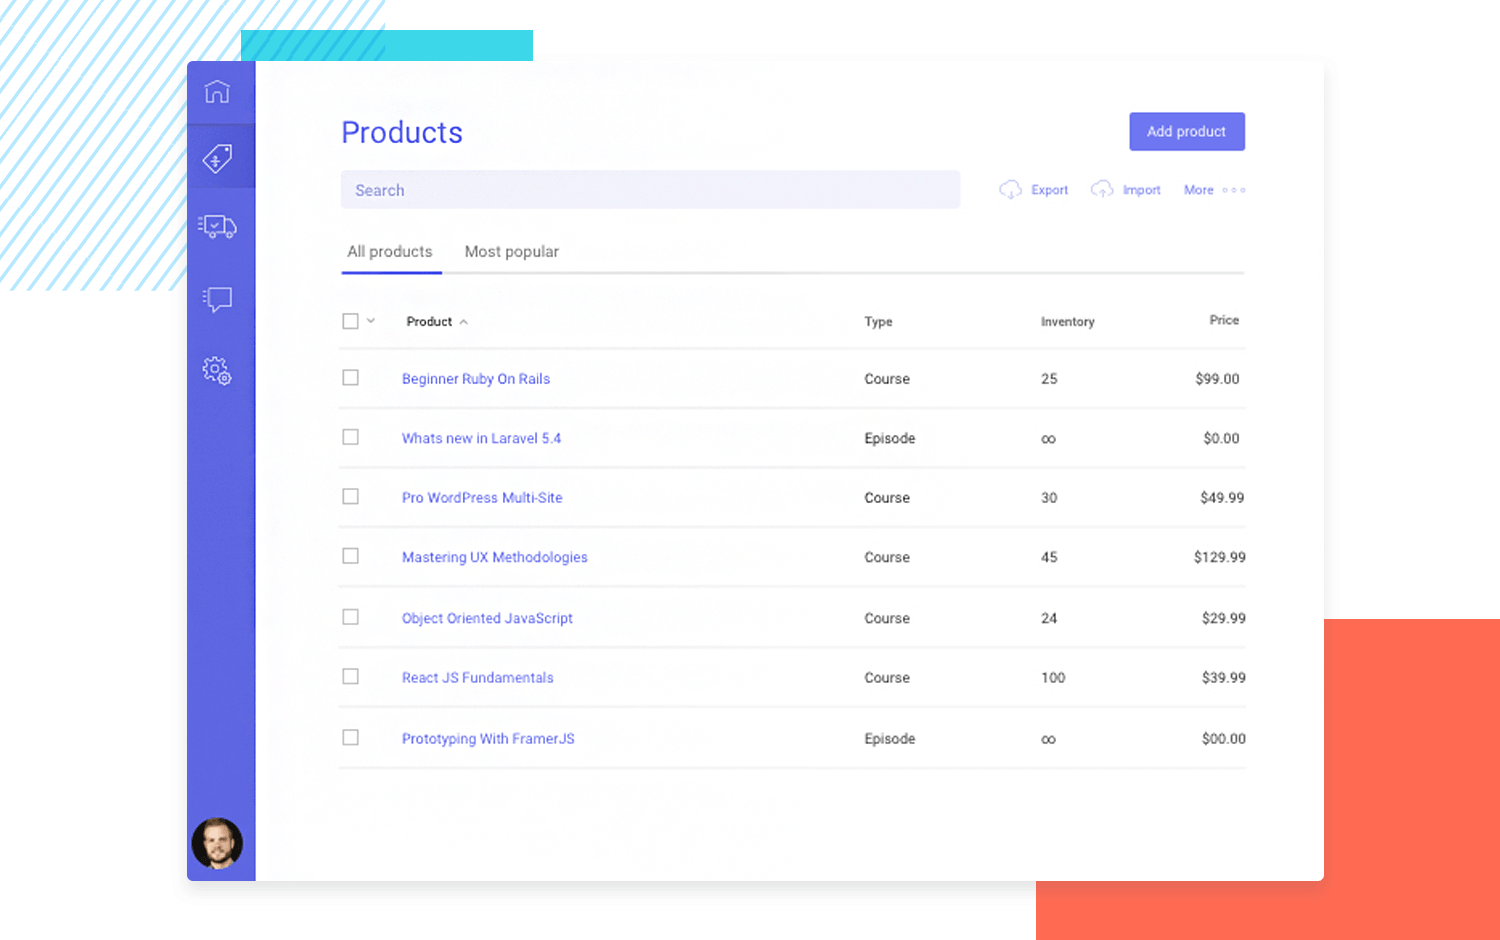The width and height of the screenshot is (1500, 940).
Task: Expand the bulk select dropdown chevron
Action: pos(371,321)
